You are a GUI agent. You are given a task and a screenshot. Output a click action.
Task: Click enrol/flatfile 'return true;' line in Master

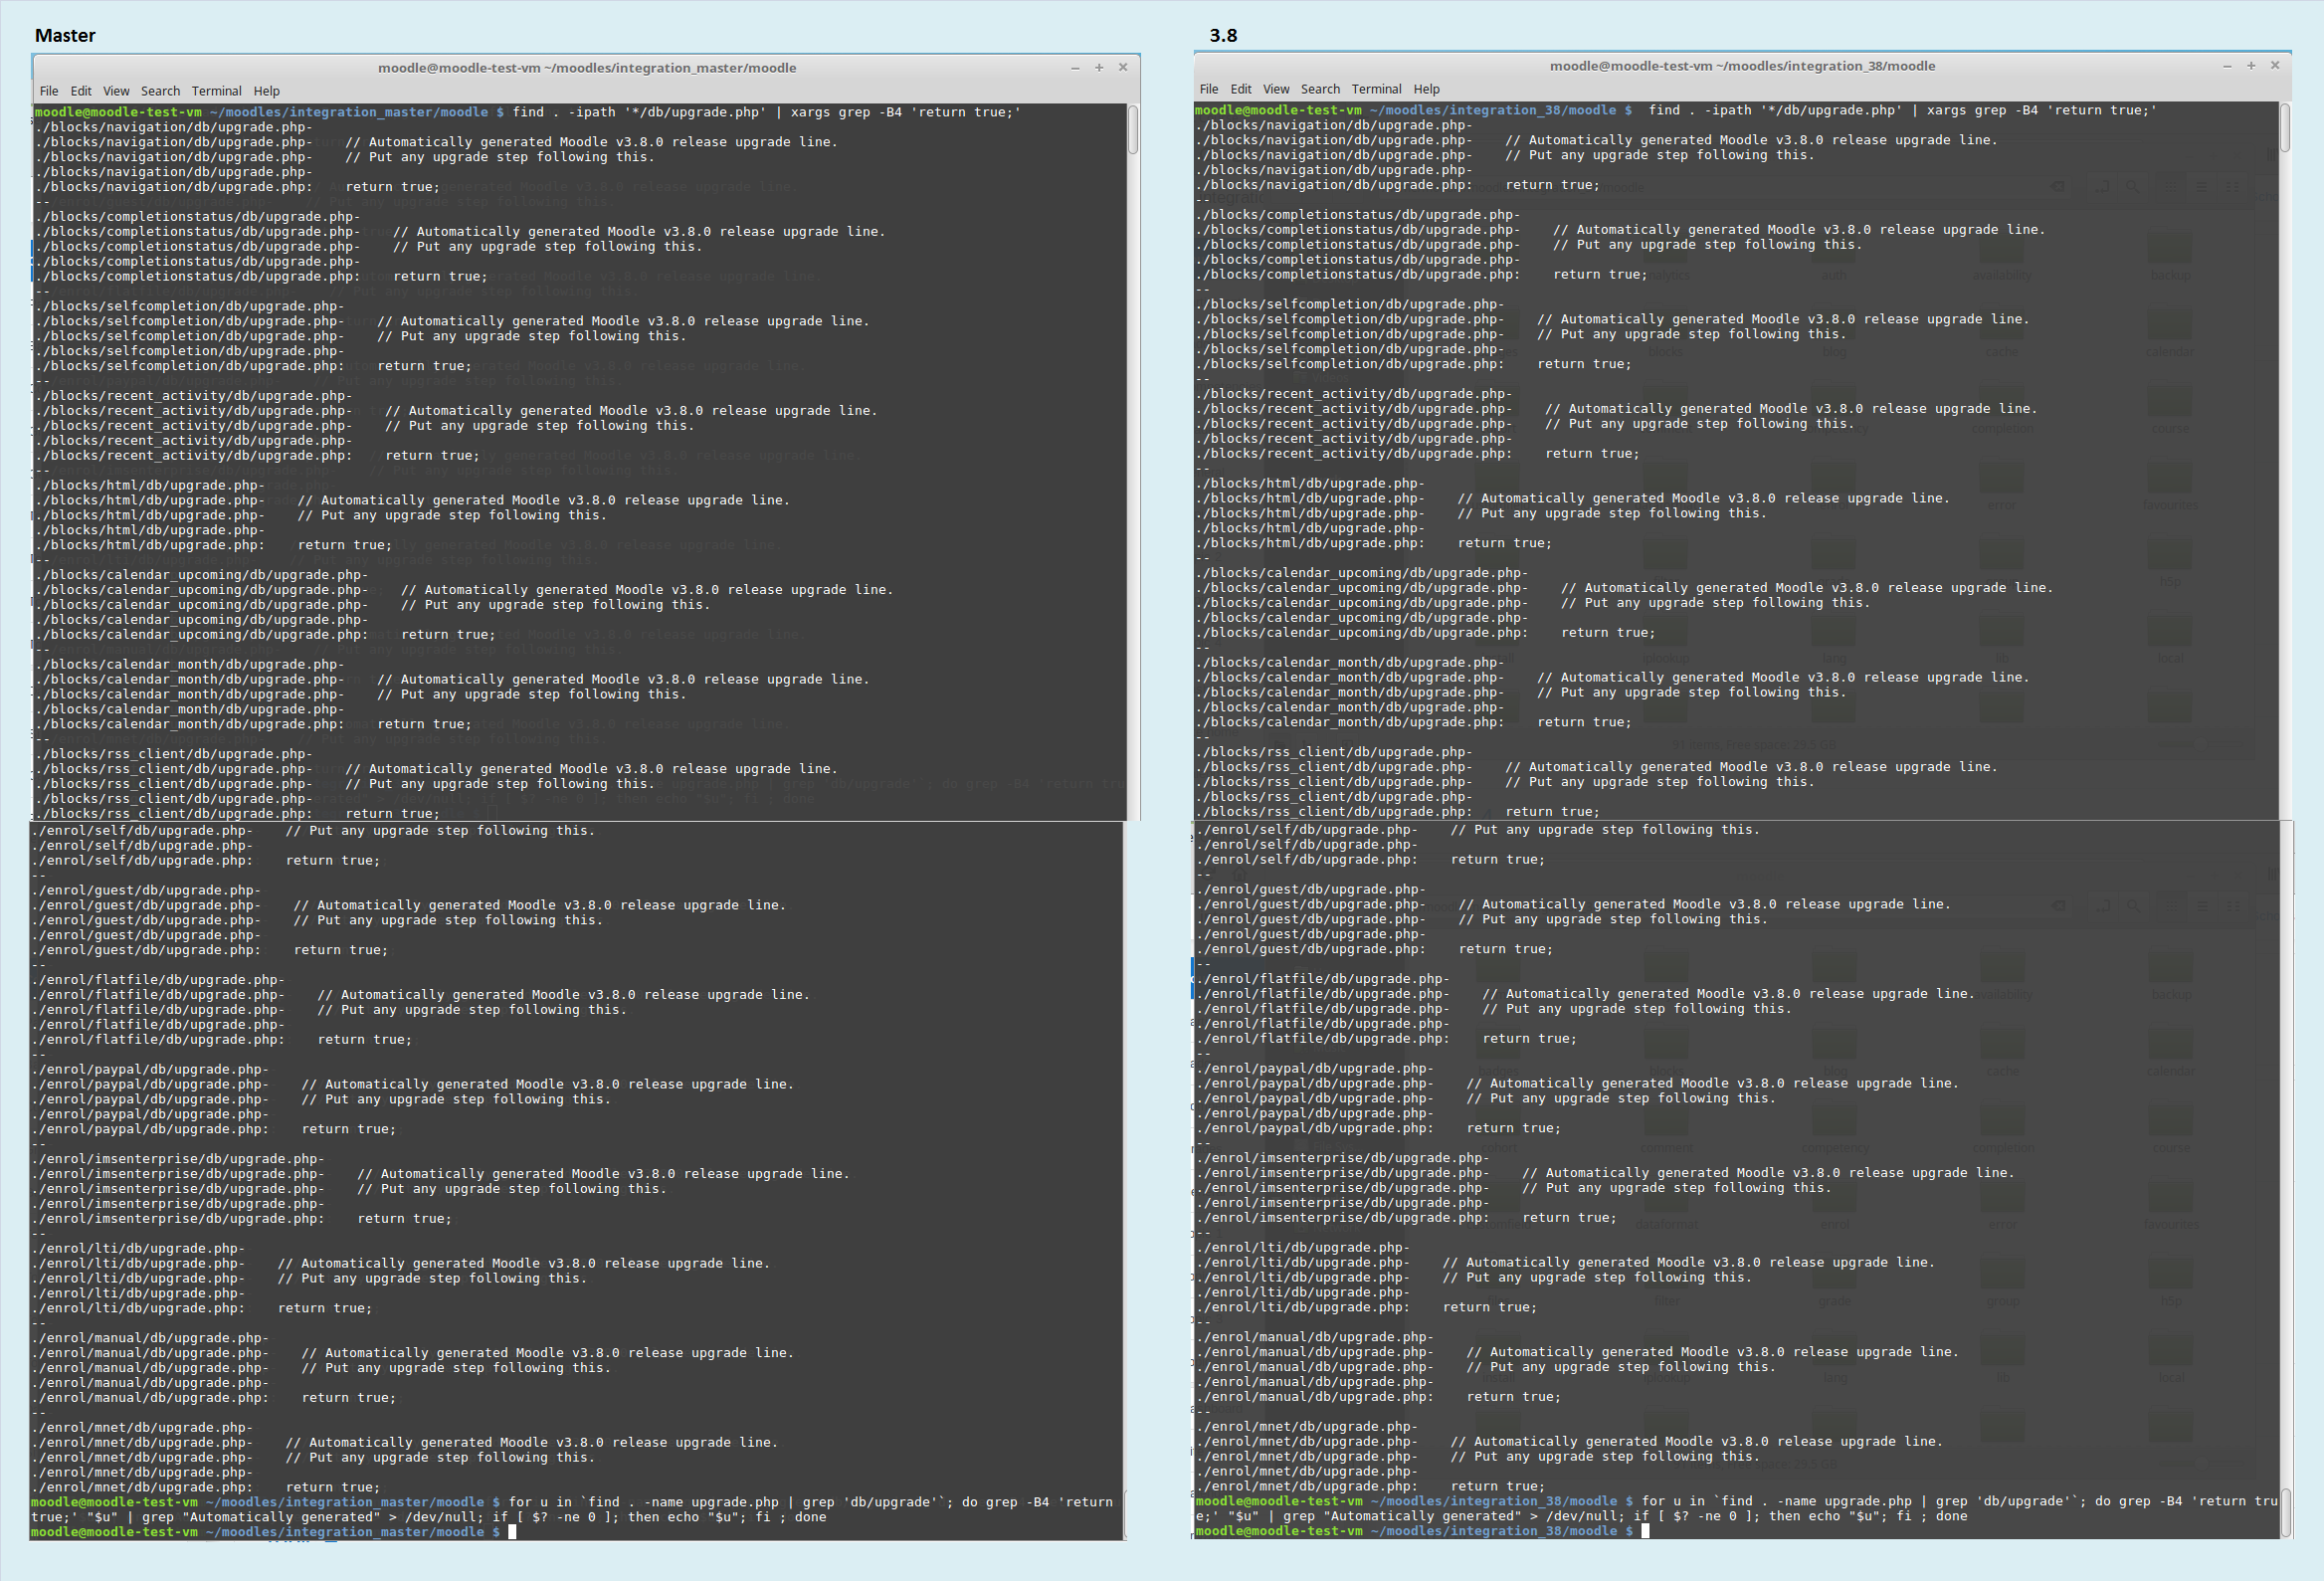point(222,1040)
